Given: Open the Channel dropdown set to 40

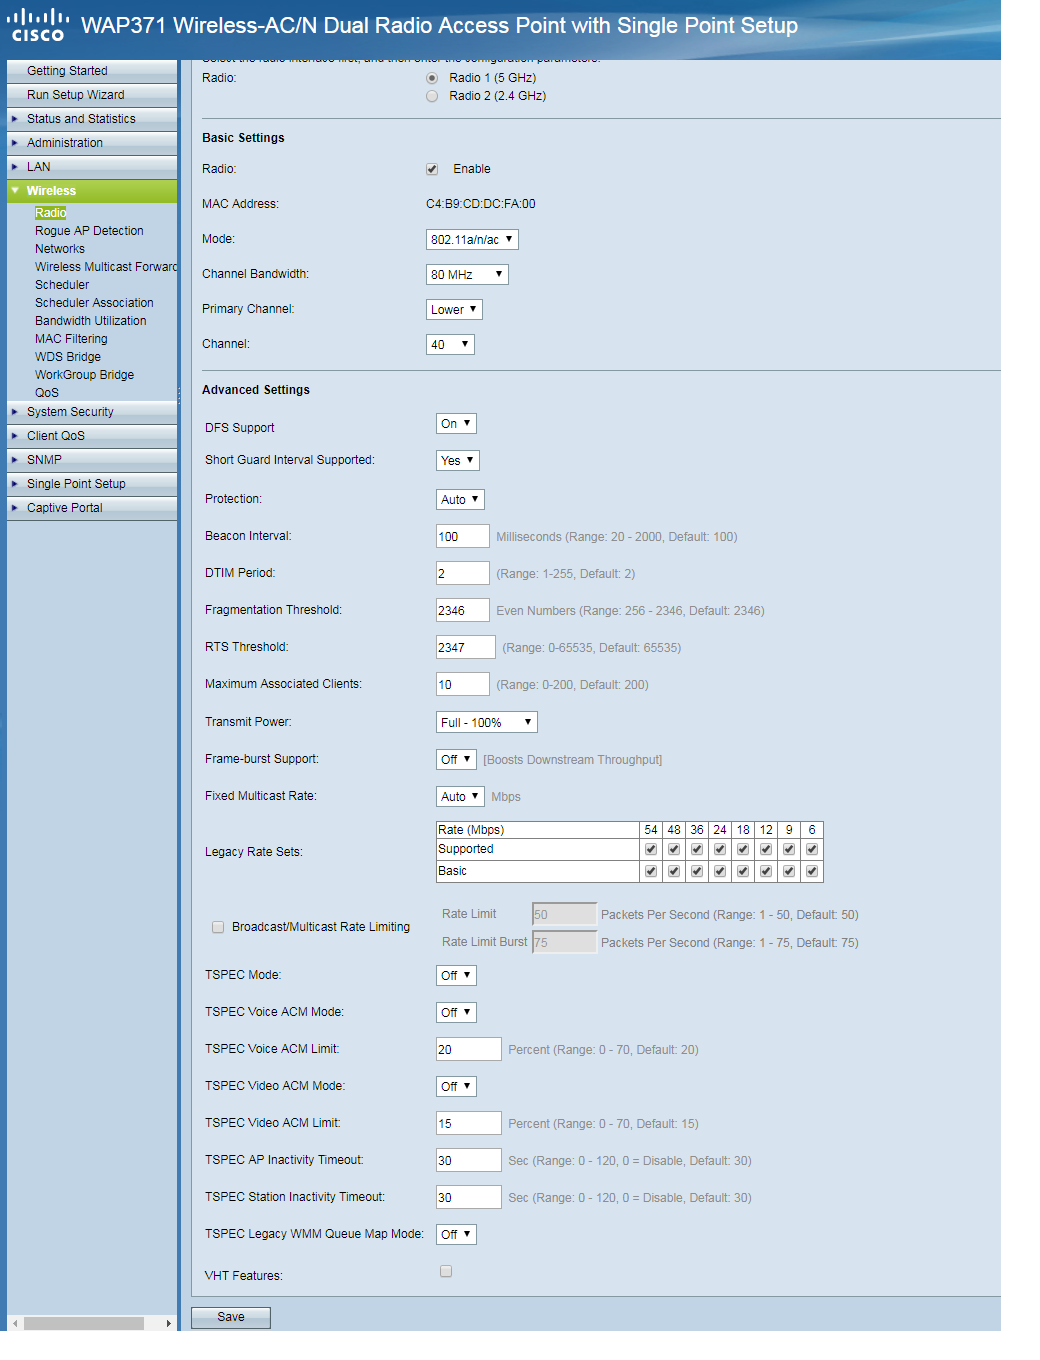Looking at the screenshot, I should [x=450, y=345].
